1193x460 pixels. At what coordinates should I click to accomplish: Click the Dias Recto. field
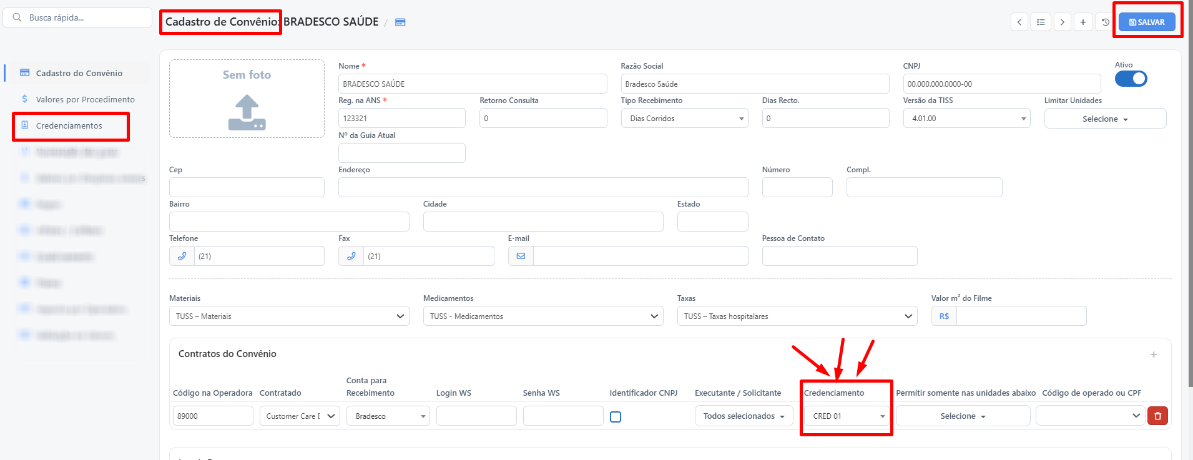pos(826,118)
